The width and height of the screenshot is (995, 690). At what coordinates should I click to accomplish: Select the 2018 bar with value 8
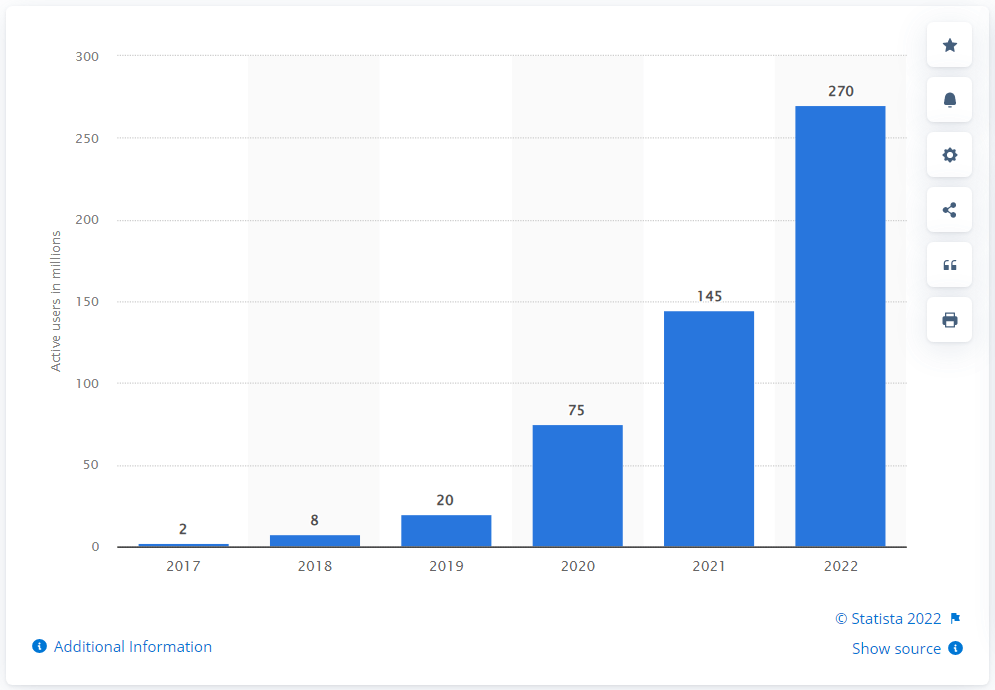pos(315,541)
